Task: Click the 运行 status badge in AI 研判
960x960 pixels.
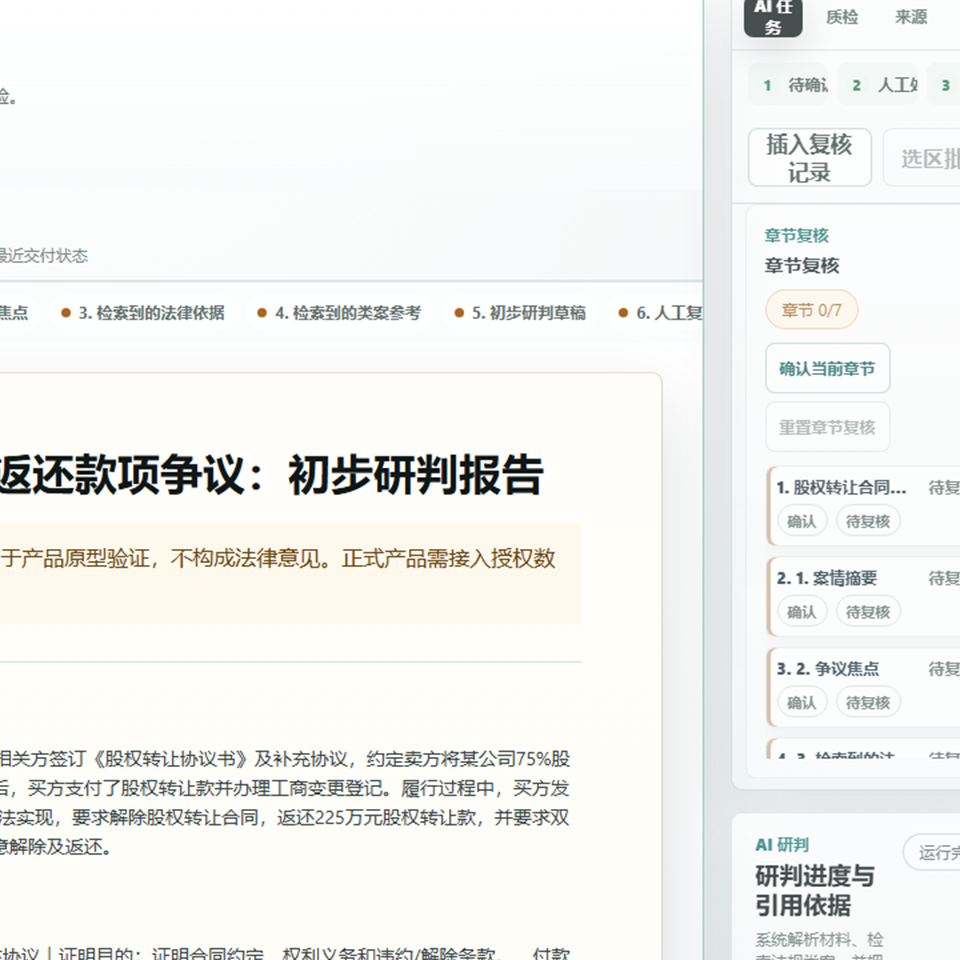Action: tap(932, 852)
